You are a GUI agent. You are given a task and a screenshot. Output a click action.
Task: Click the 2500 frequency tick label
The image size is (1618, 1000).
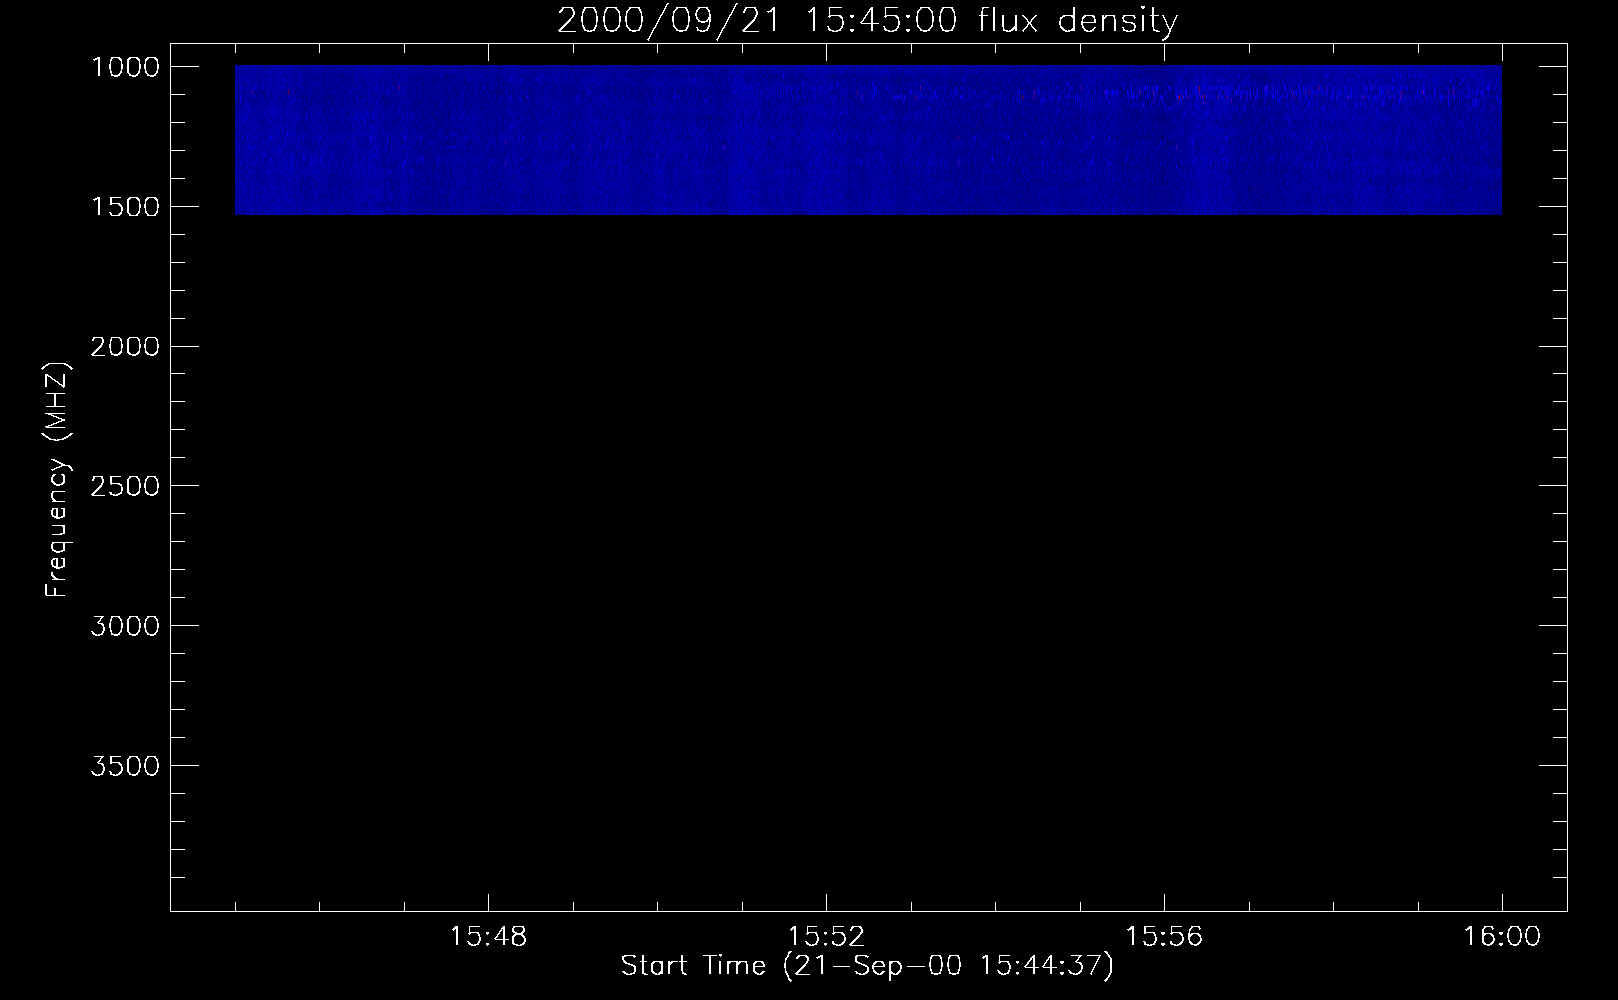tap(125, 486)
